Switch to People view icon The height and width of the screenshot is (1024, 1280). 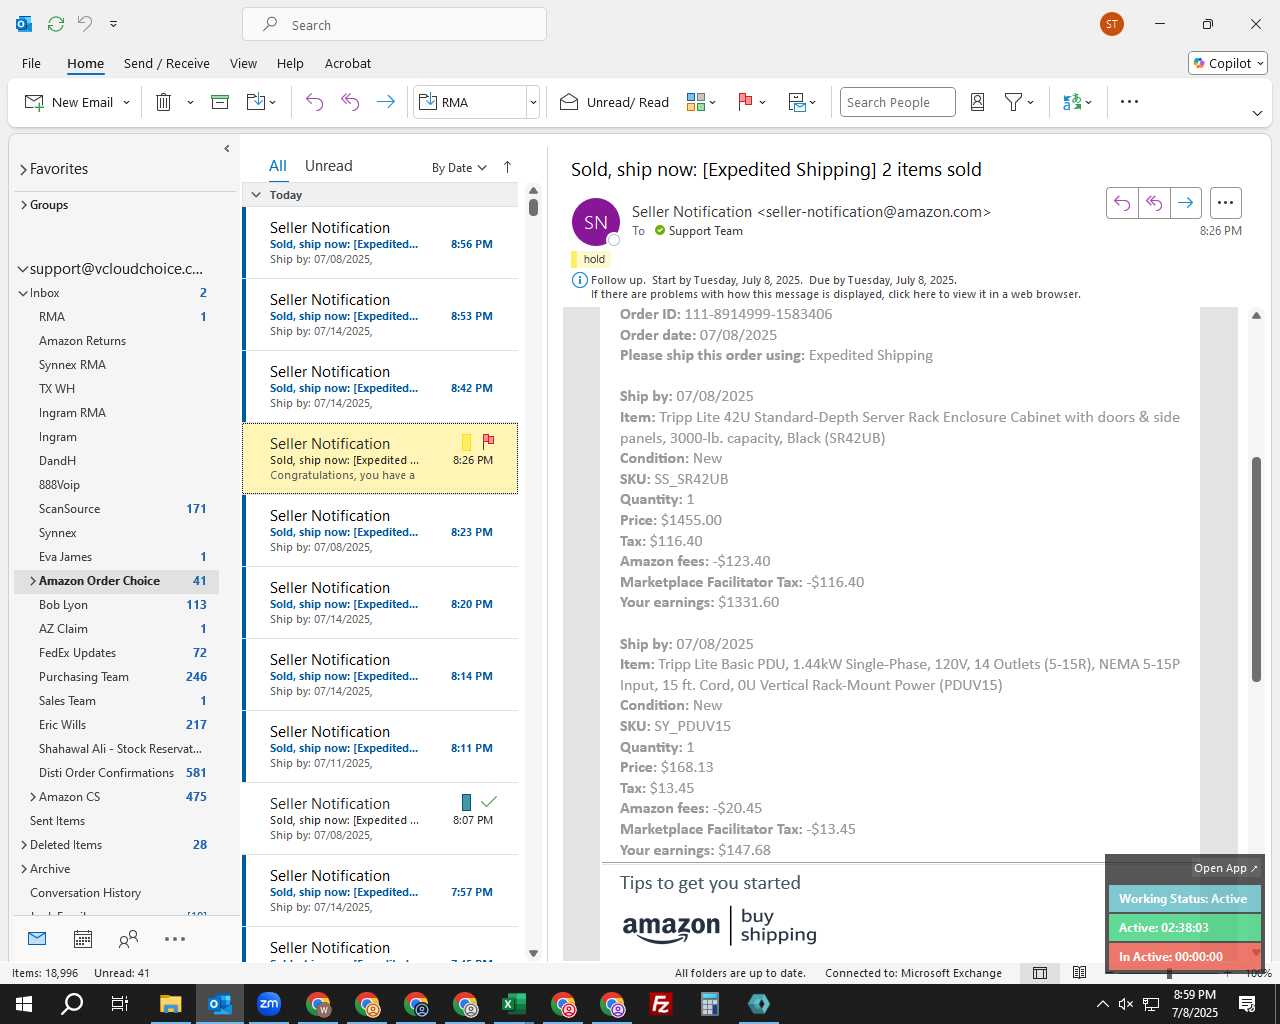click(x=128, y=939)
